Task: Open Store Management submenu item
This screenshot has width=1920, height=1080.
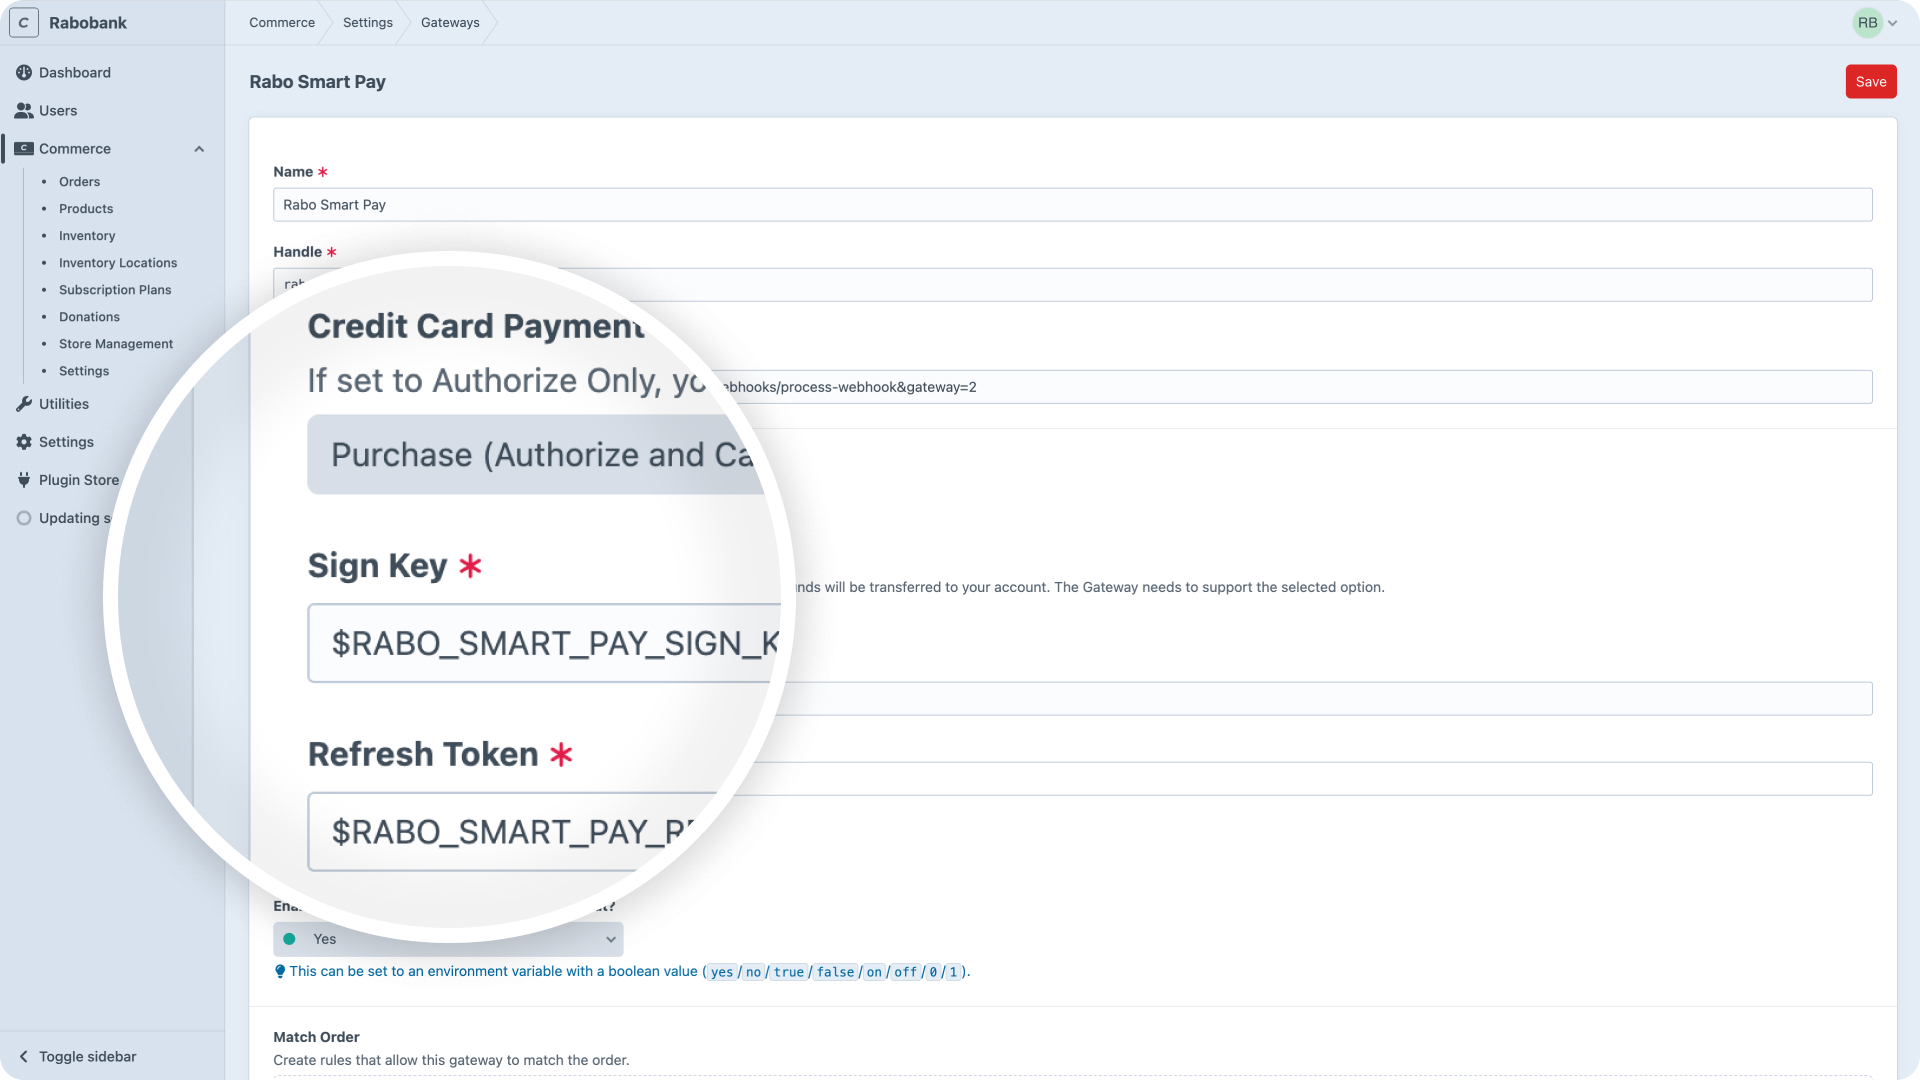Action: click(116, 344)
